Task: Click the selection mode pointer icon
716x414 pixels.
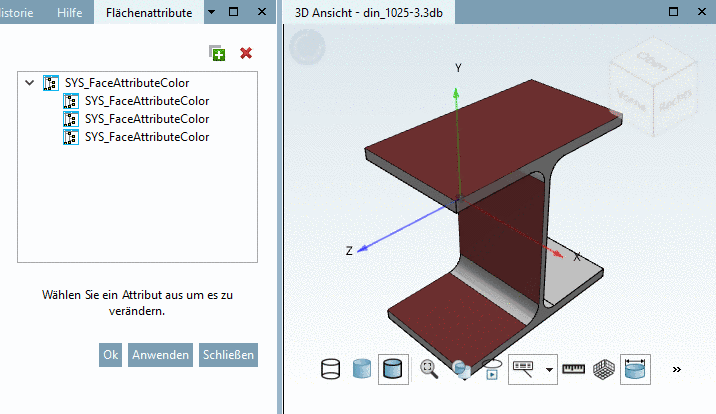Action: [x=524, y=369]
